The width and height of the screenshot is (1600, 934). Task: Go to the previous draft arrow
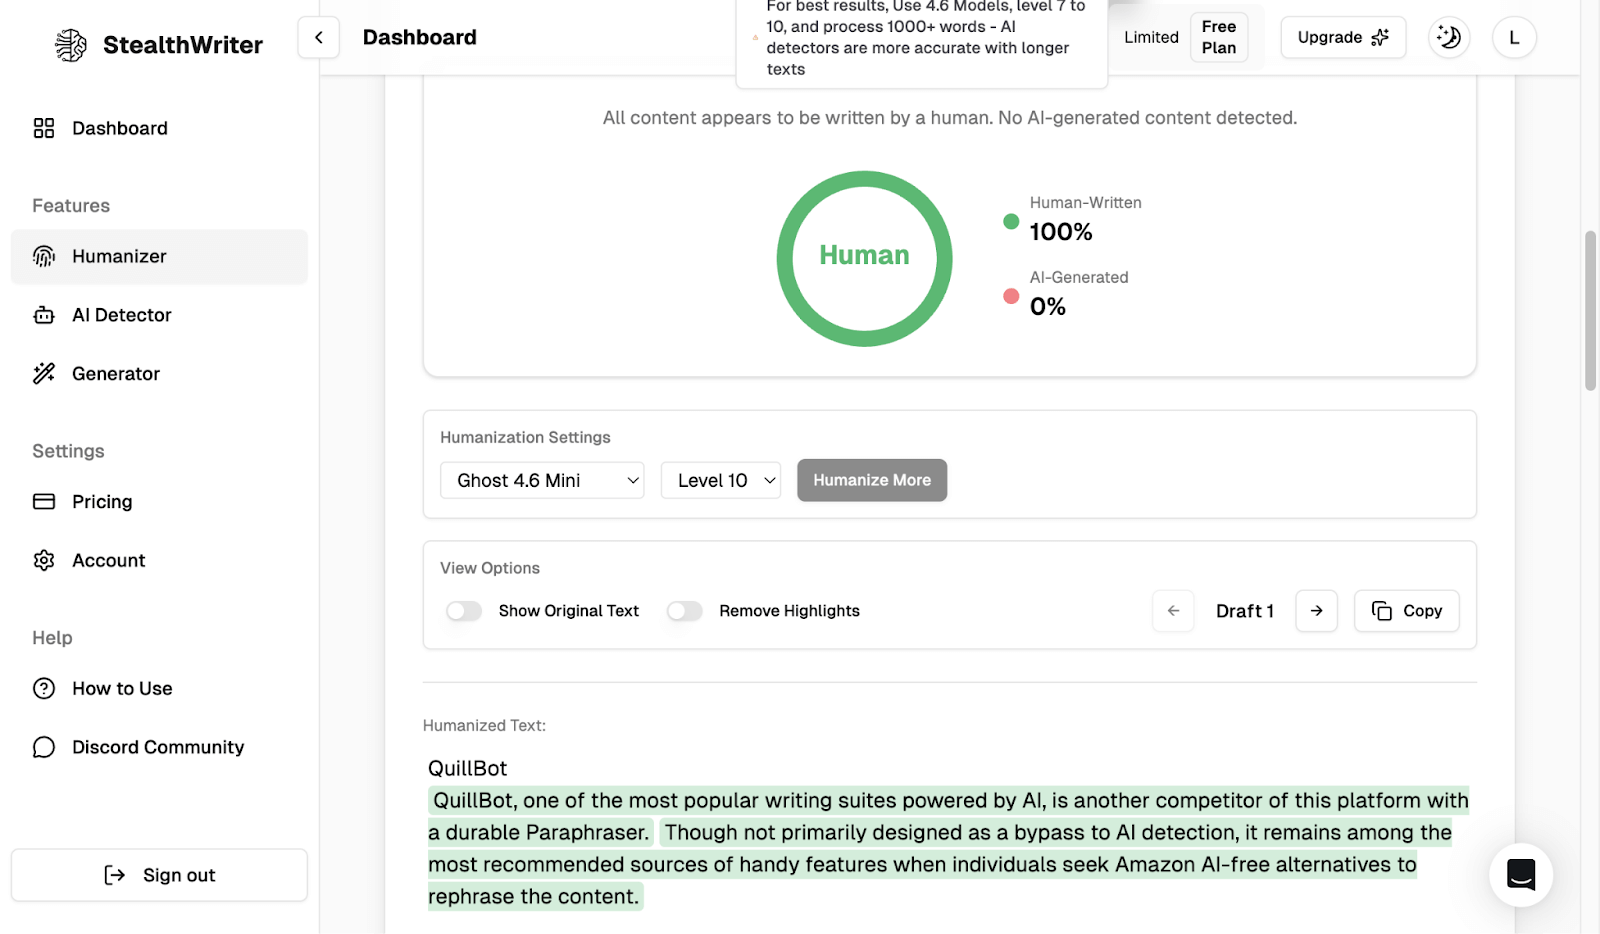1174,611
